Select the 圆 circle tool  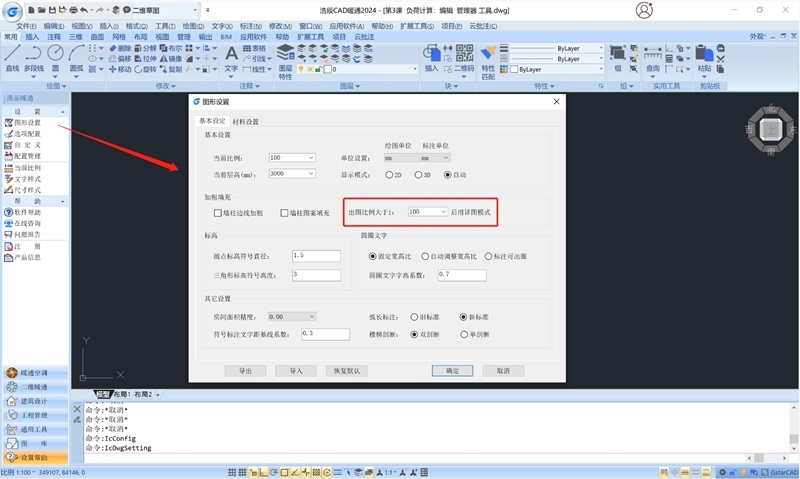[x=55, y=58]
